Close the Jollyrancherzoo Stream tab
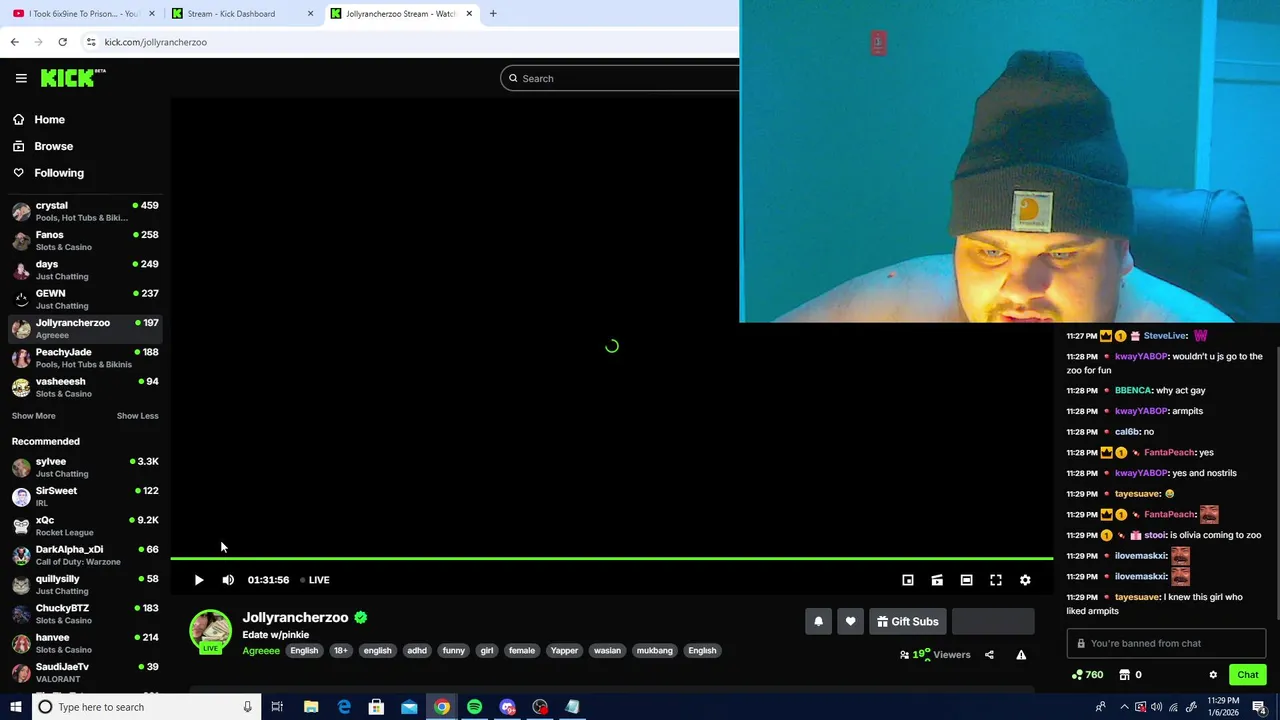Screen dimensions: 1280x720 click(469, 14)
